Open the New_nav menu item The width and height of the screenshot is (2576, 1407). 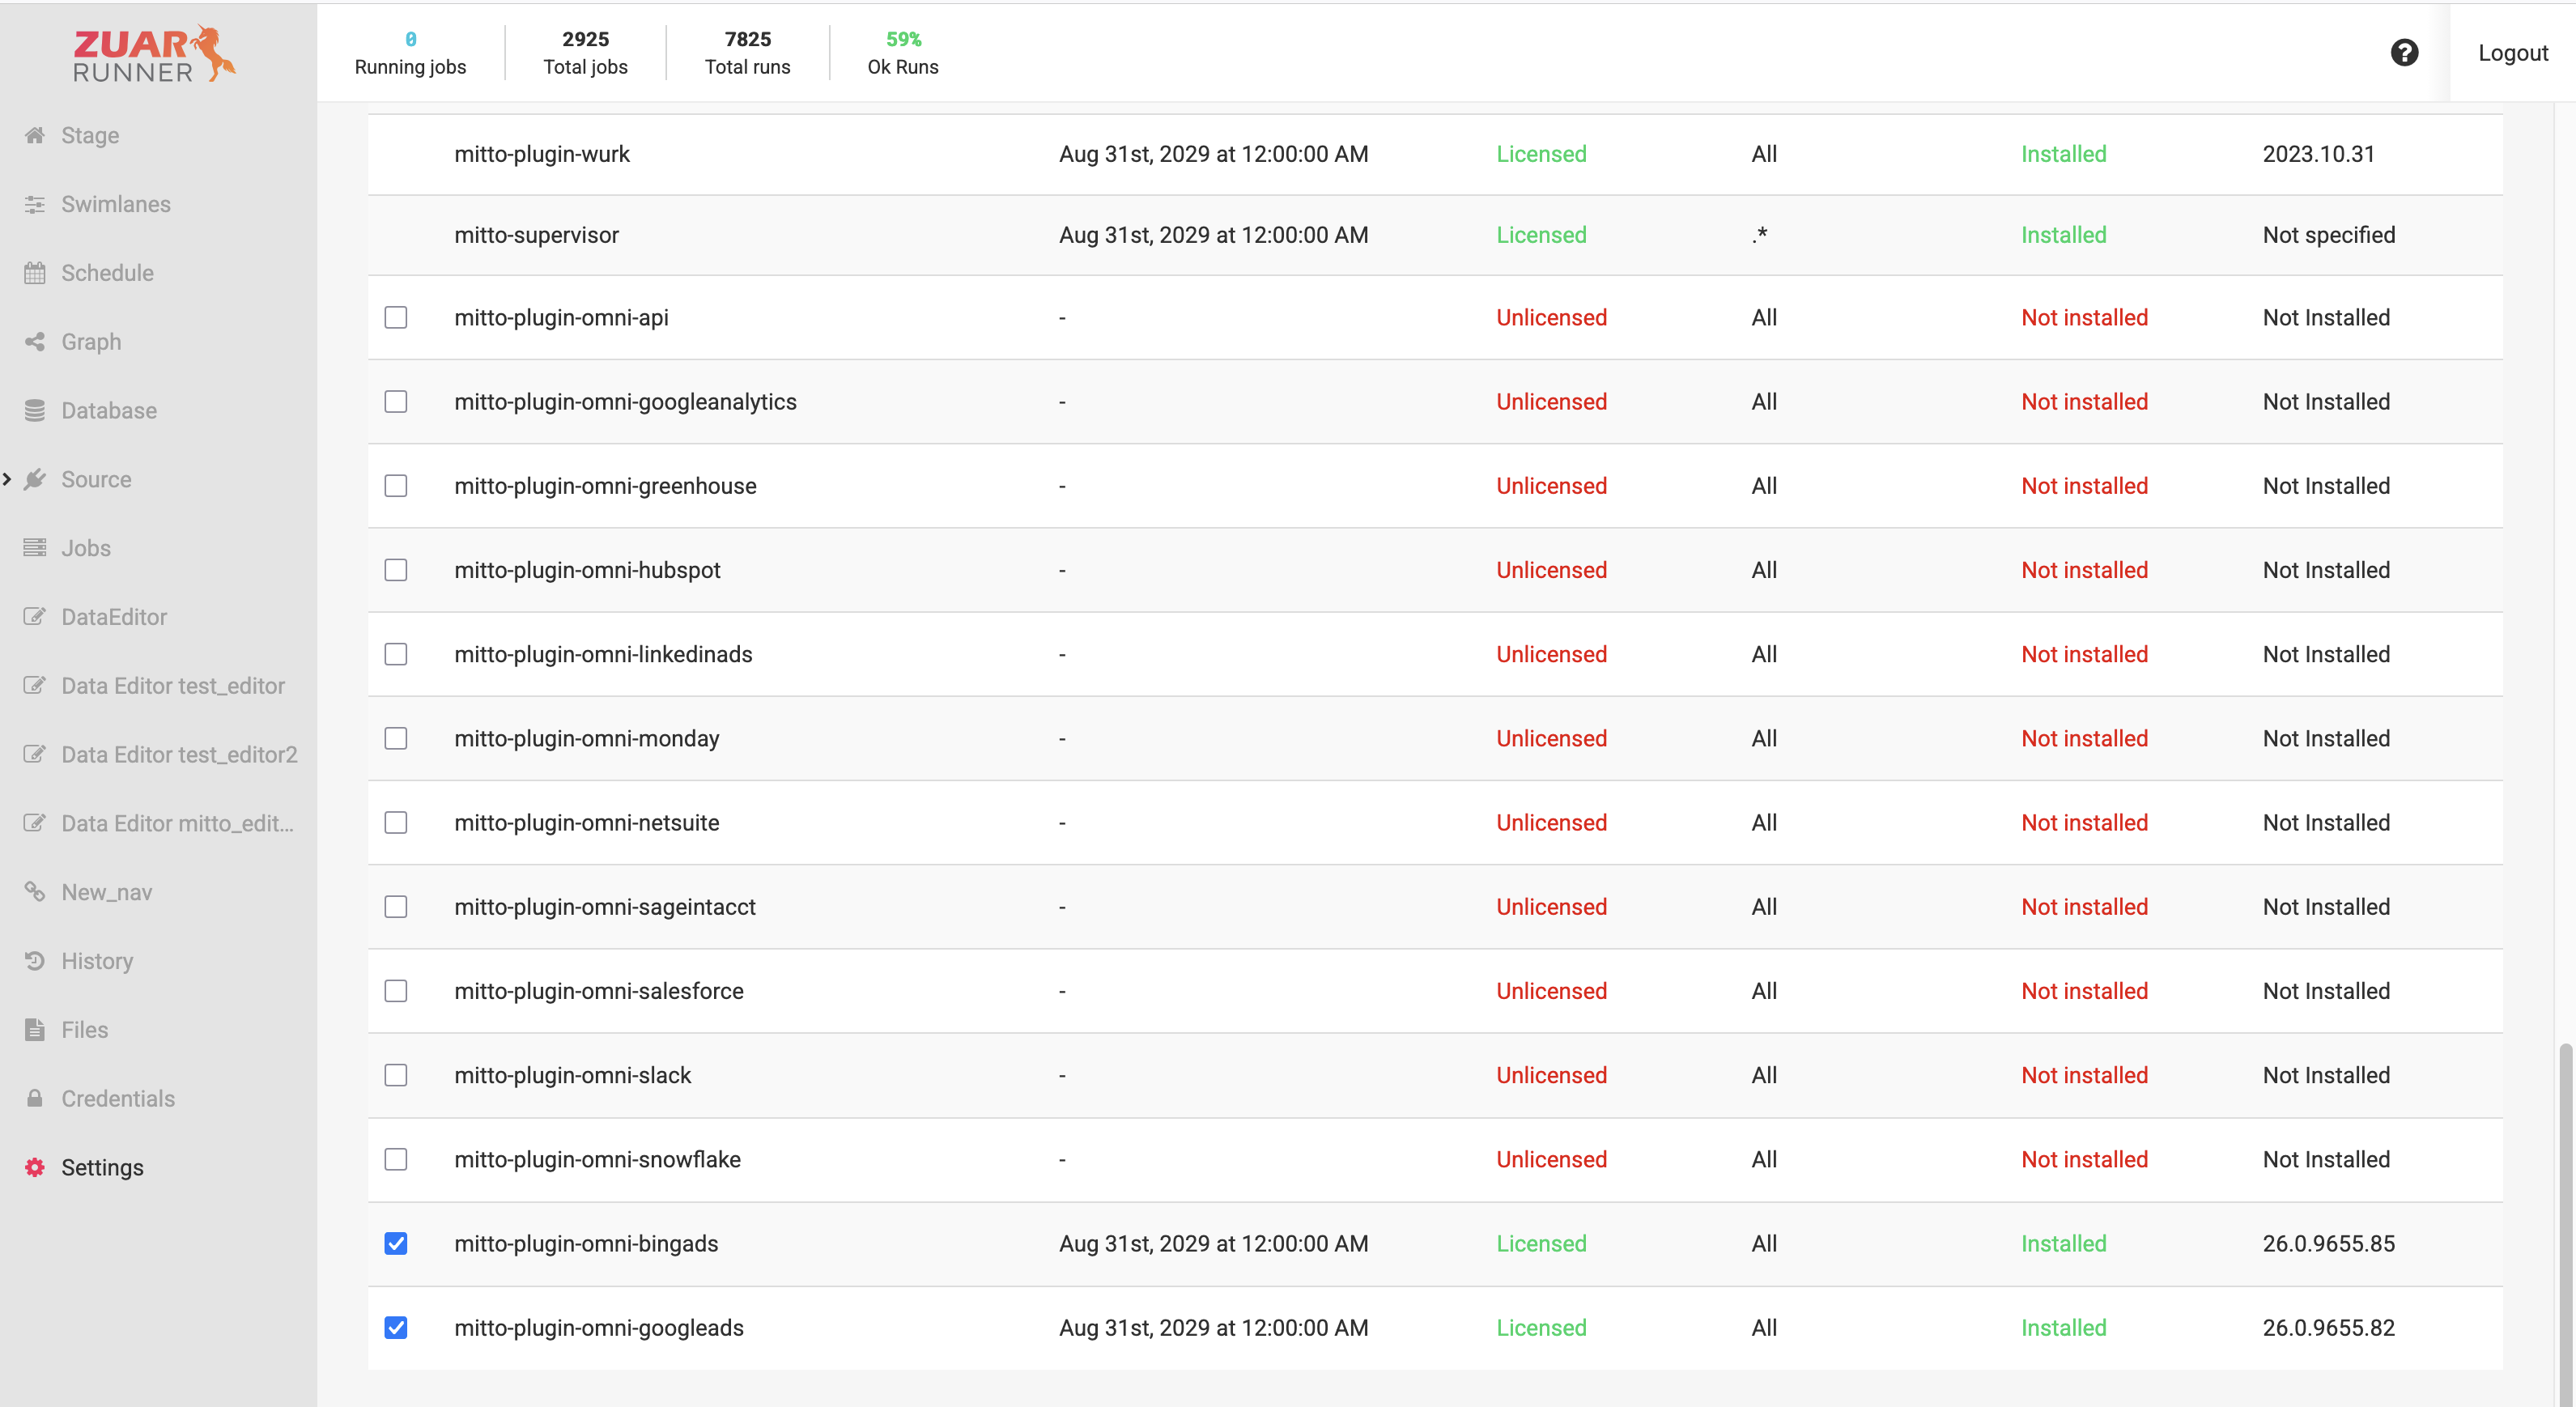(106, 892)
